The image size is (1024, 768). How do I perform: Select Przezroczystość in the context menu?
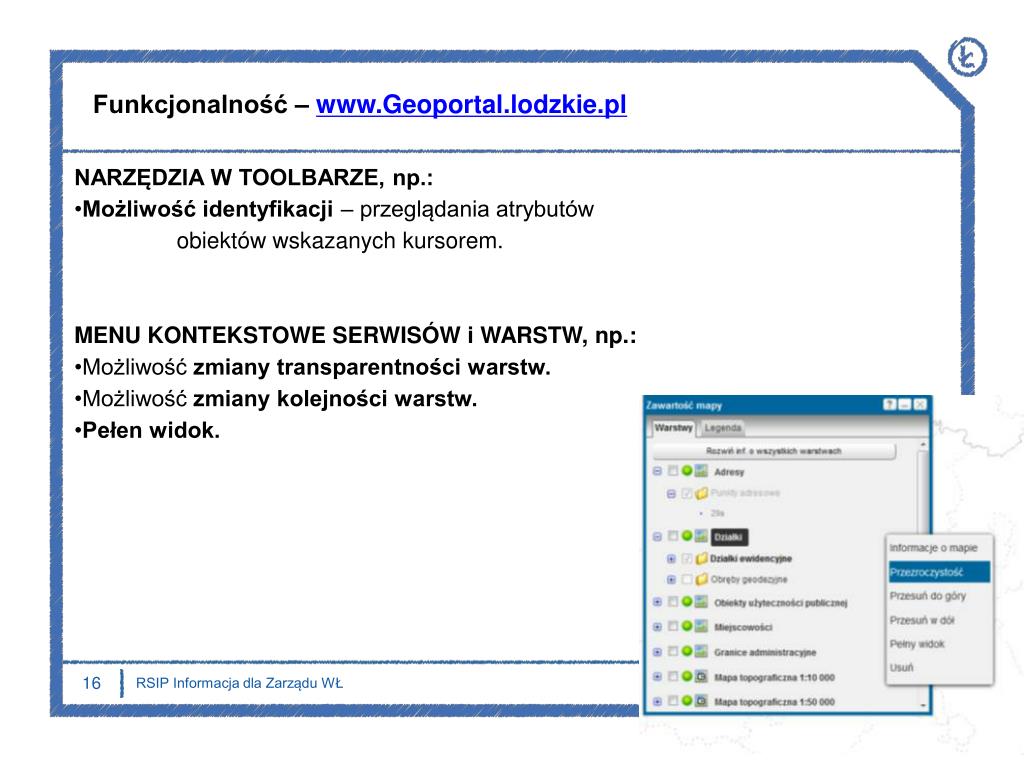point(939,572)
